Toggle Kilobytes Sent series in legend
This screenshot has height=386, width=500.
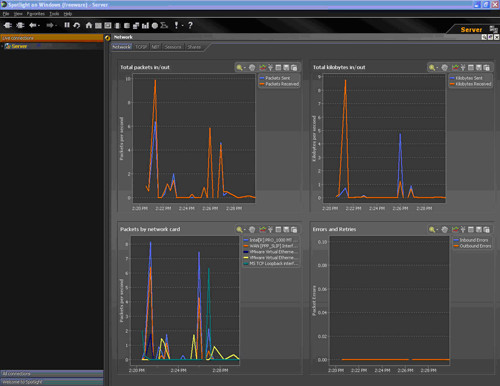coord(466,78)
